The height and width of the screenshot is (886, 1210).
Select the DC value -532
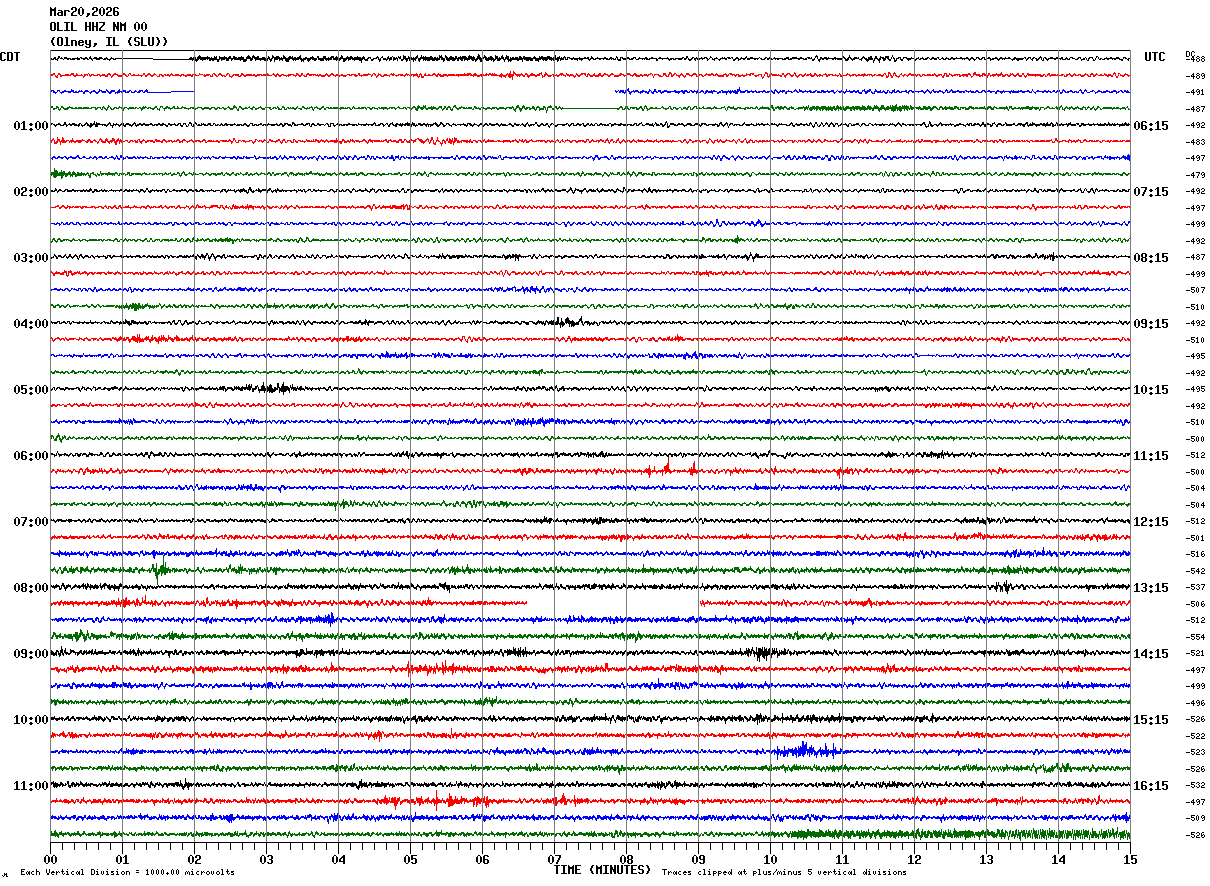(1195, 786)
